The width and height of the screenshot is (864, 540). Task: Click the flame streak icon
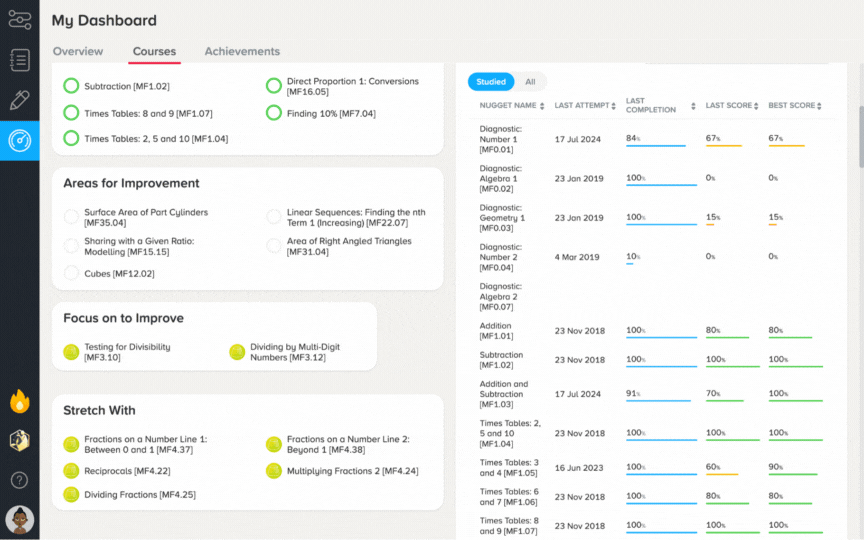click(x=20, y=401)
